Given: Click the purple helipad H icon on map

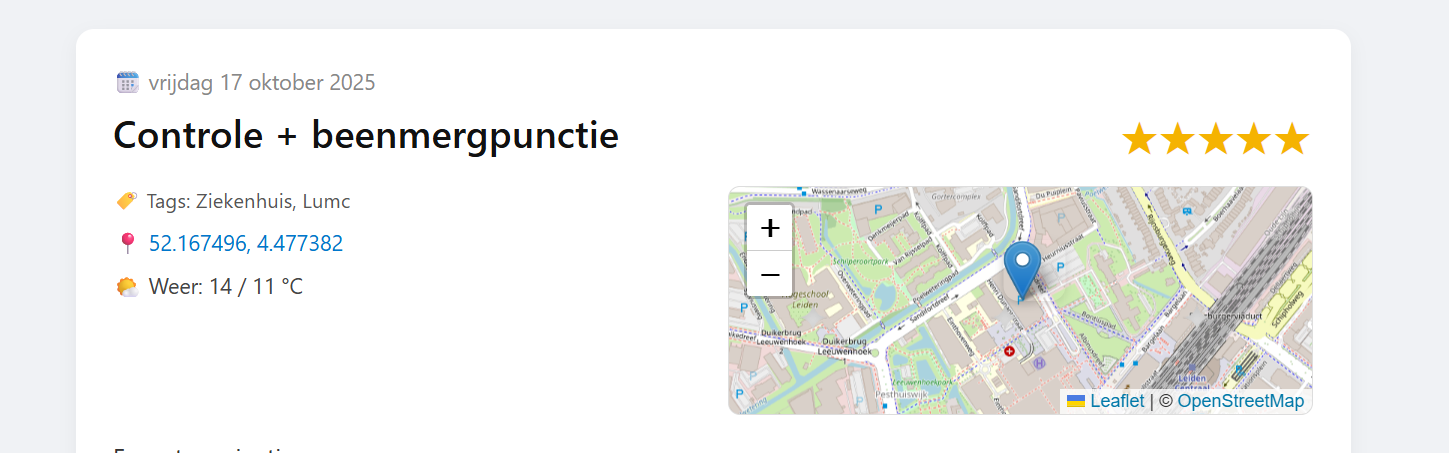Looking at the screenshot, I should click(1039, 363).
